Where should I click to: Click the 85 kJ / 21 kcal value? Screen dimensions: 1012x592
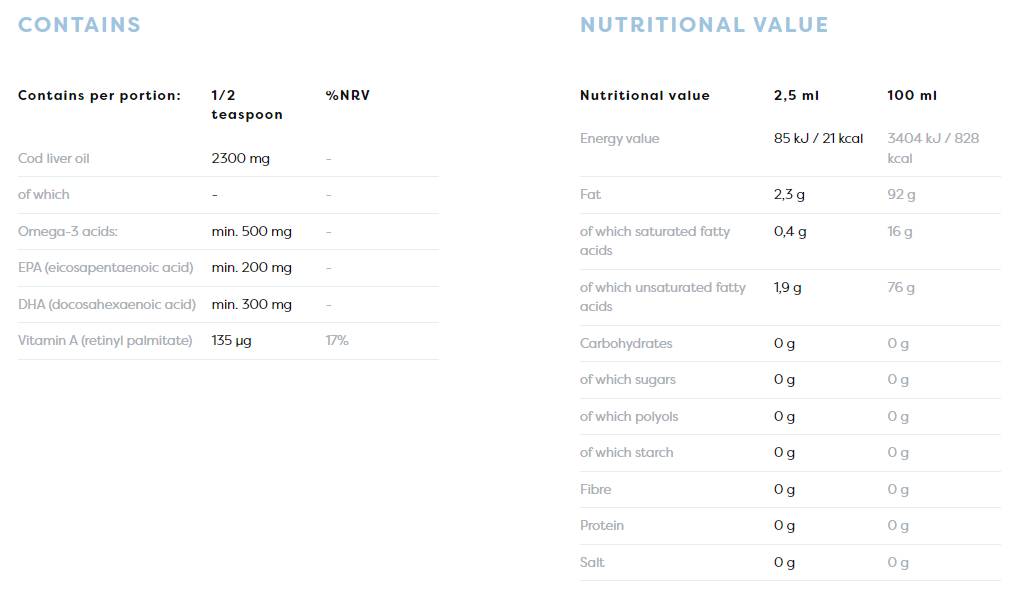coord(818,138)
